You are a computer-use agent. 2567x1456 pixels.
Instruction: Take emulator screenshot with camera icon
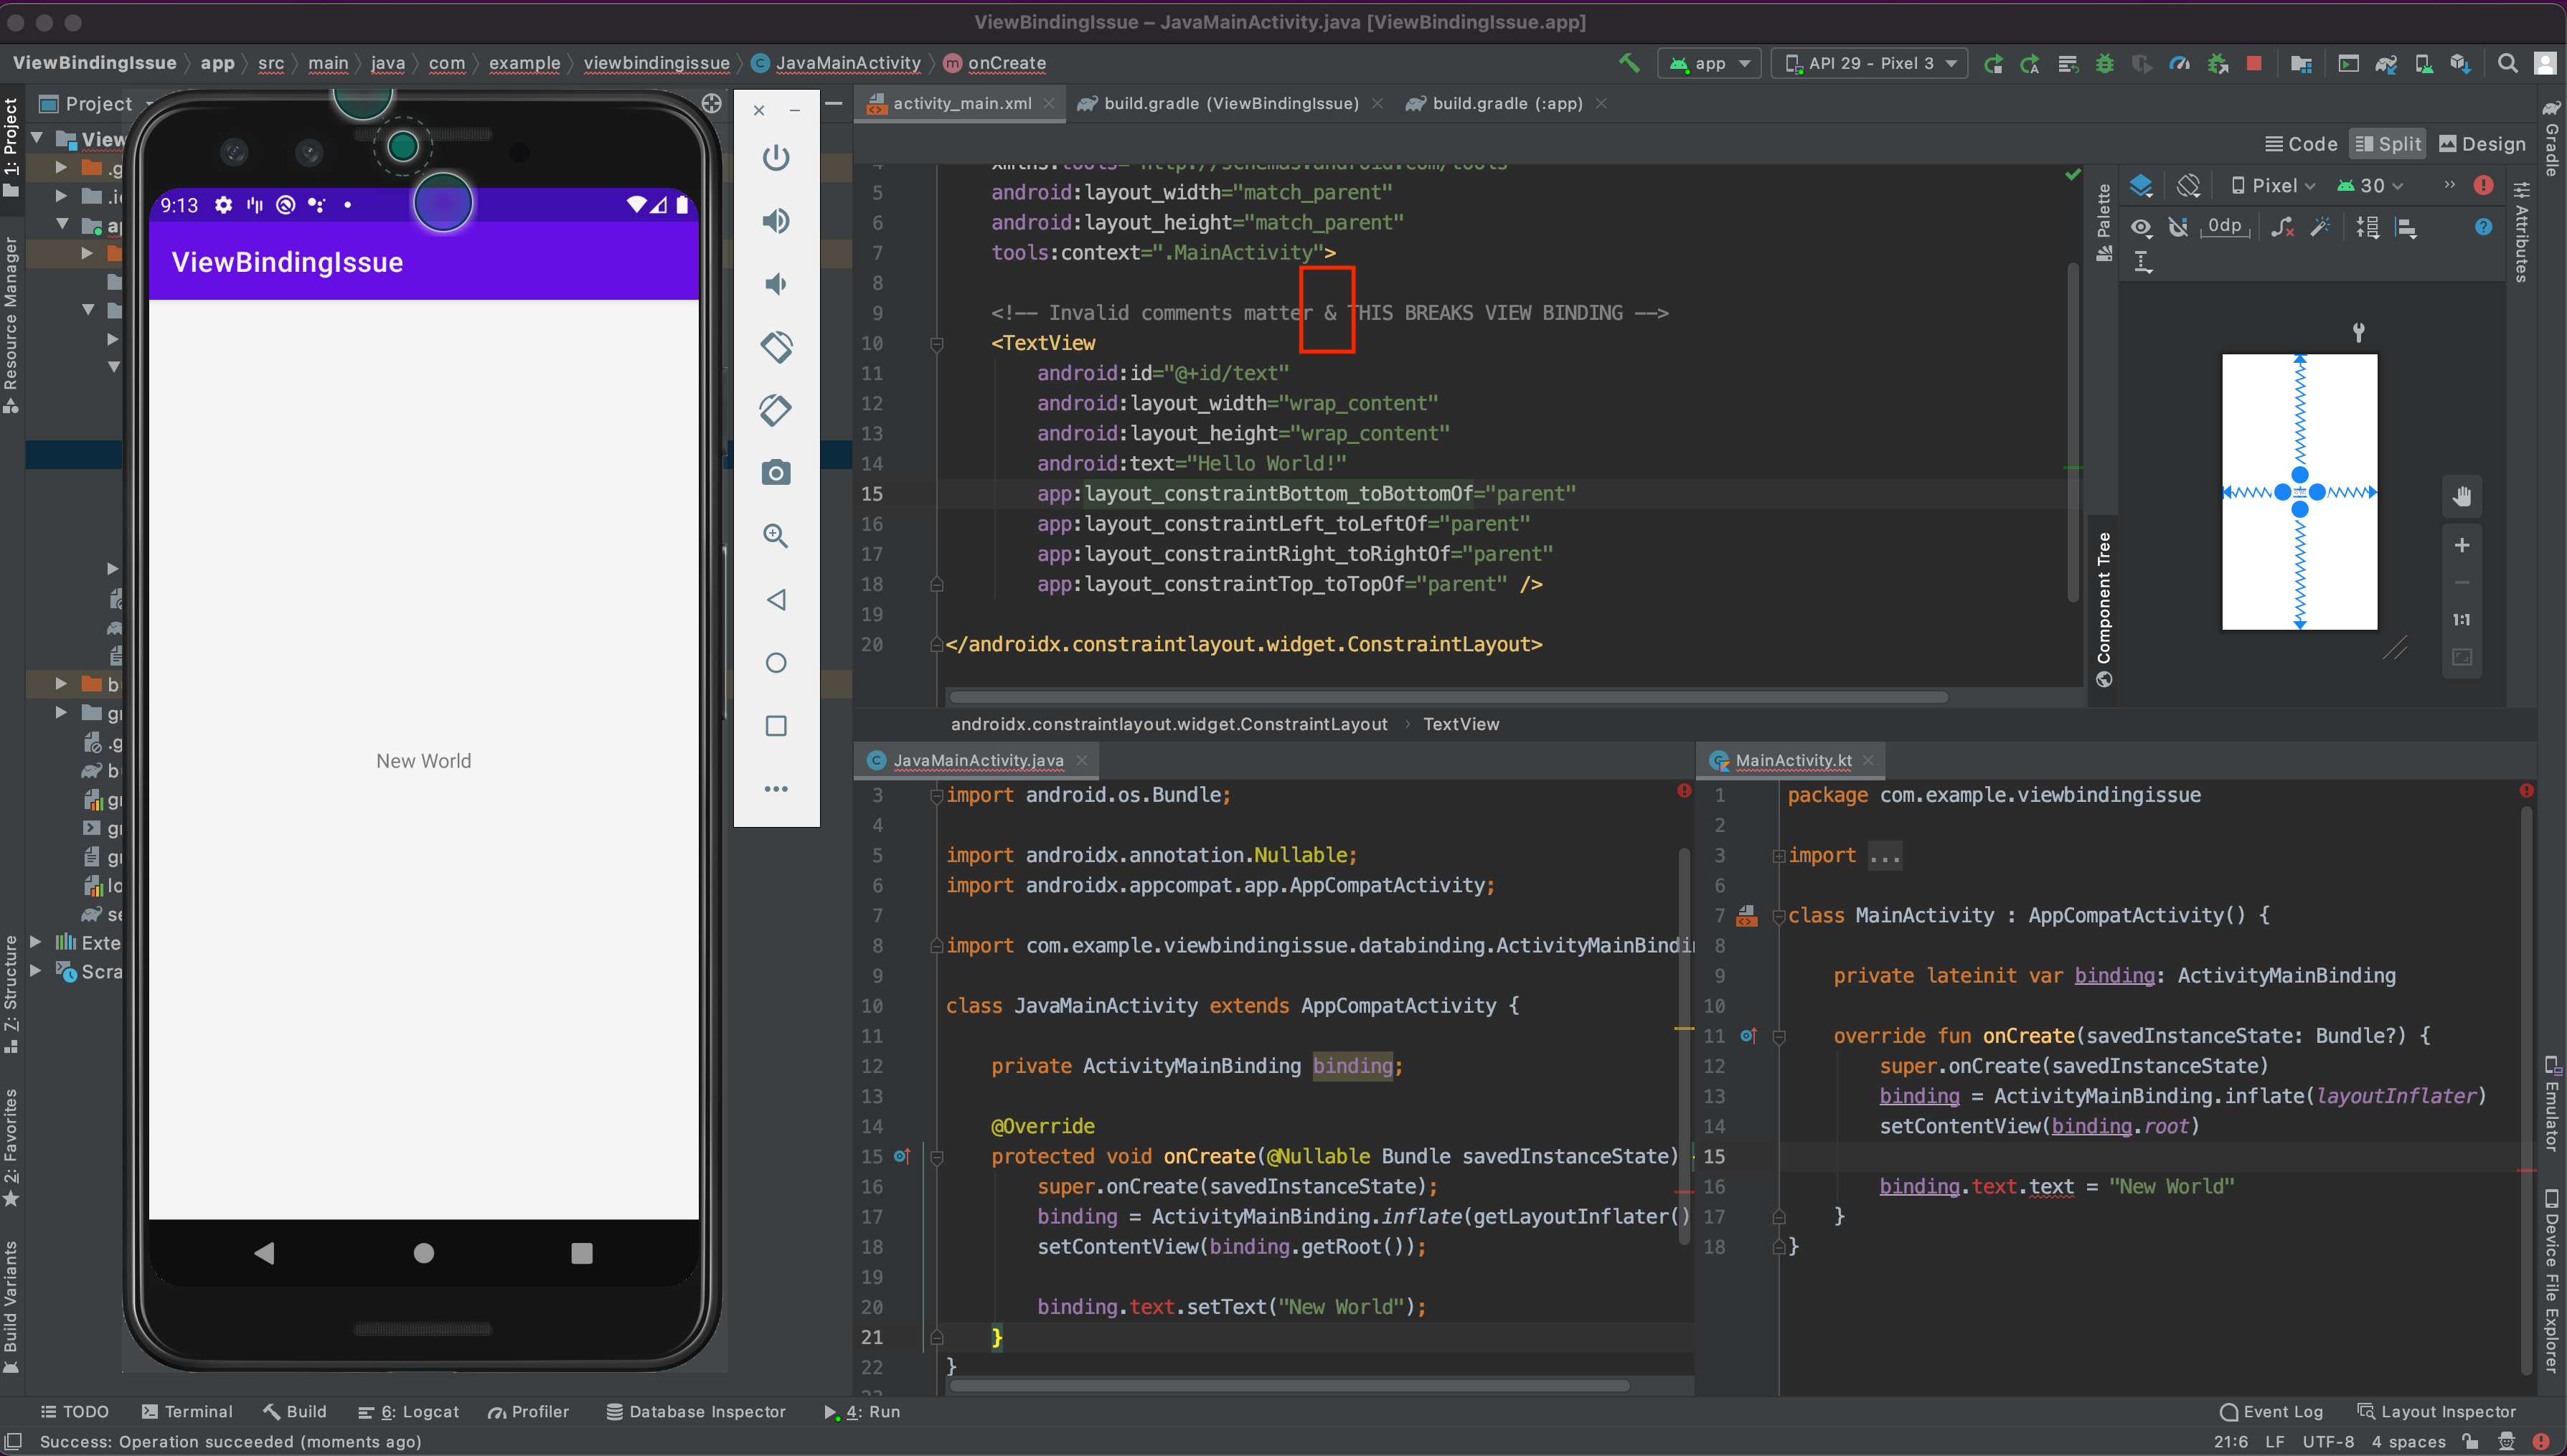776,472
